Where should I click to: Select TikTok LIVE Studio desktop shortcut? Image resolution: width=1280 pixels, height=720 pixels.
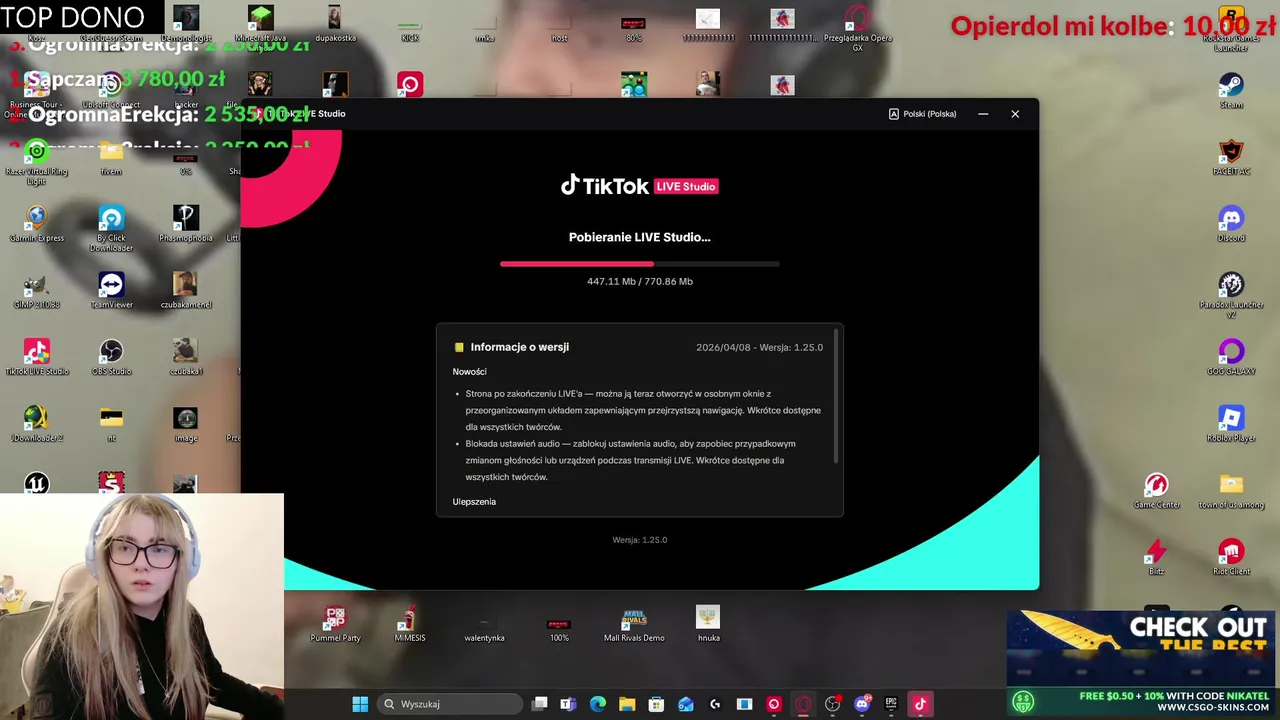coord(36,358)
